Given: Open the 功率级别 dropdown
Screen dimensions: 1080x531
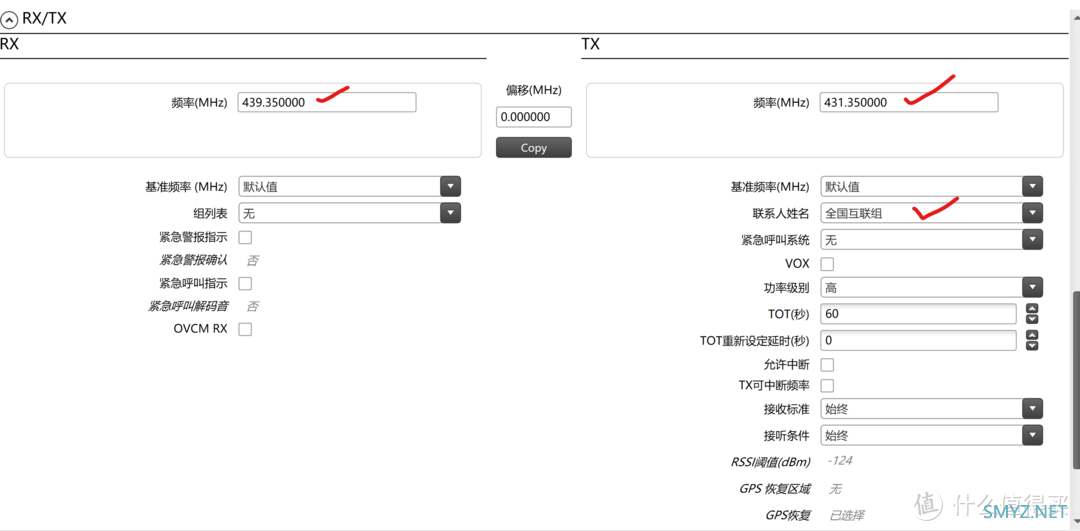Looking at the screenshot, I should click(931, 287).
